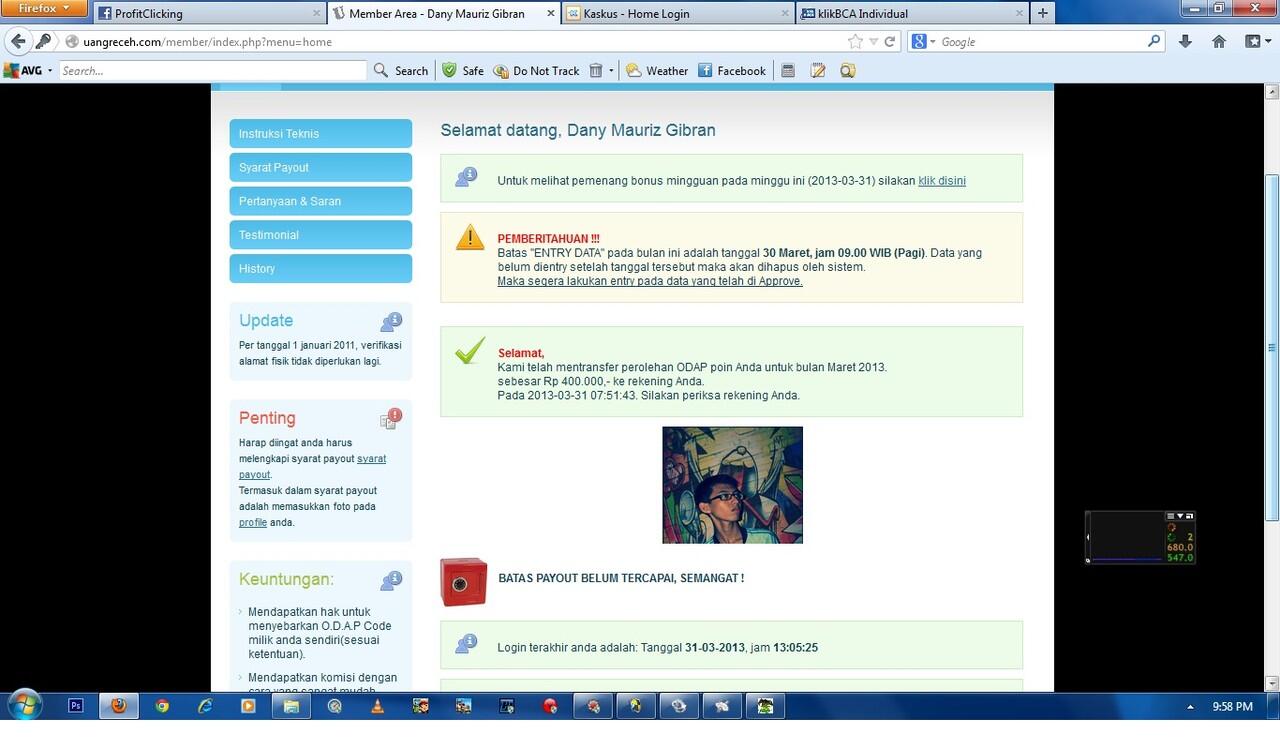Click the info icon beside Update heading

(391, 322)
